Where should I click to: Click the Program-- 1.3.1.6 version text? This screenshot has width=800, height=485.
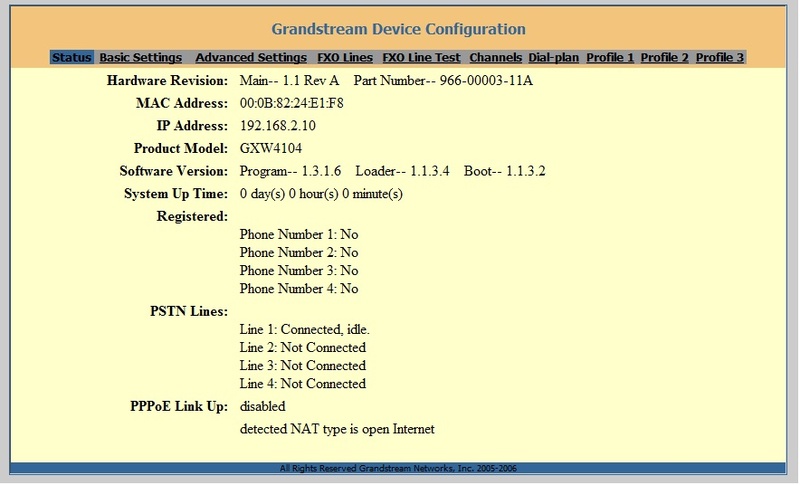[x=290, y=171]
